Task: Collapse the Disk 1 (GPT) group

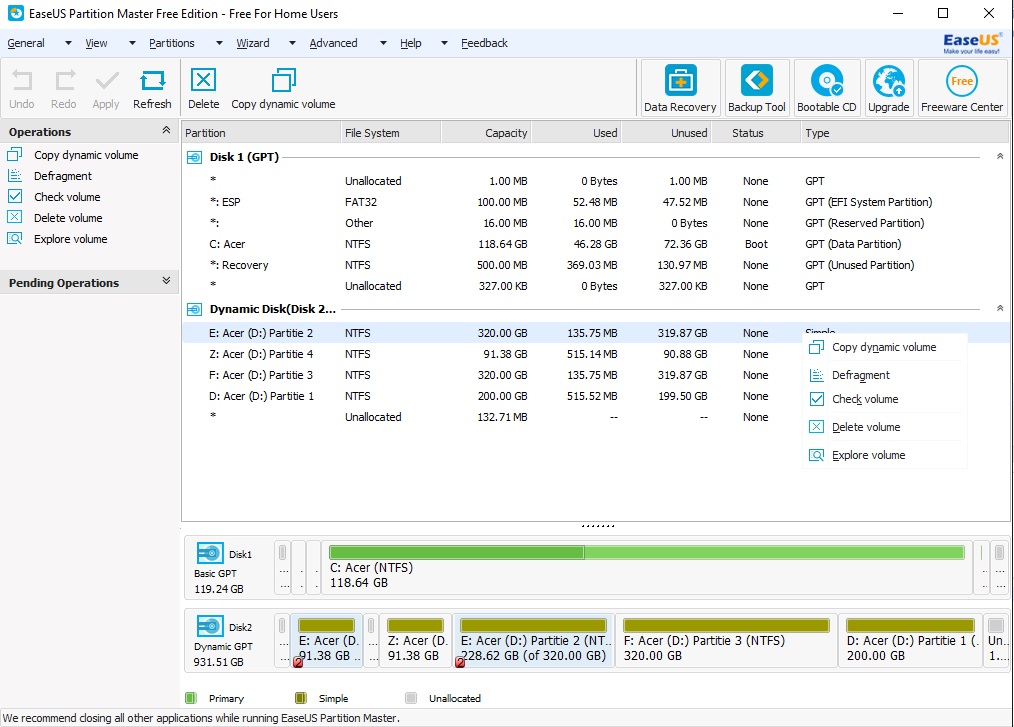Action: coord(1000,157)
